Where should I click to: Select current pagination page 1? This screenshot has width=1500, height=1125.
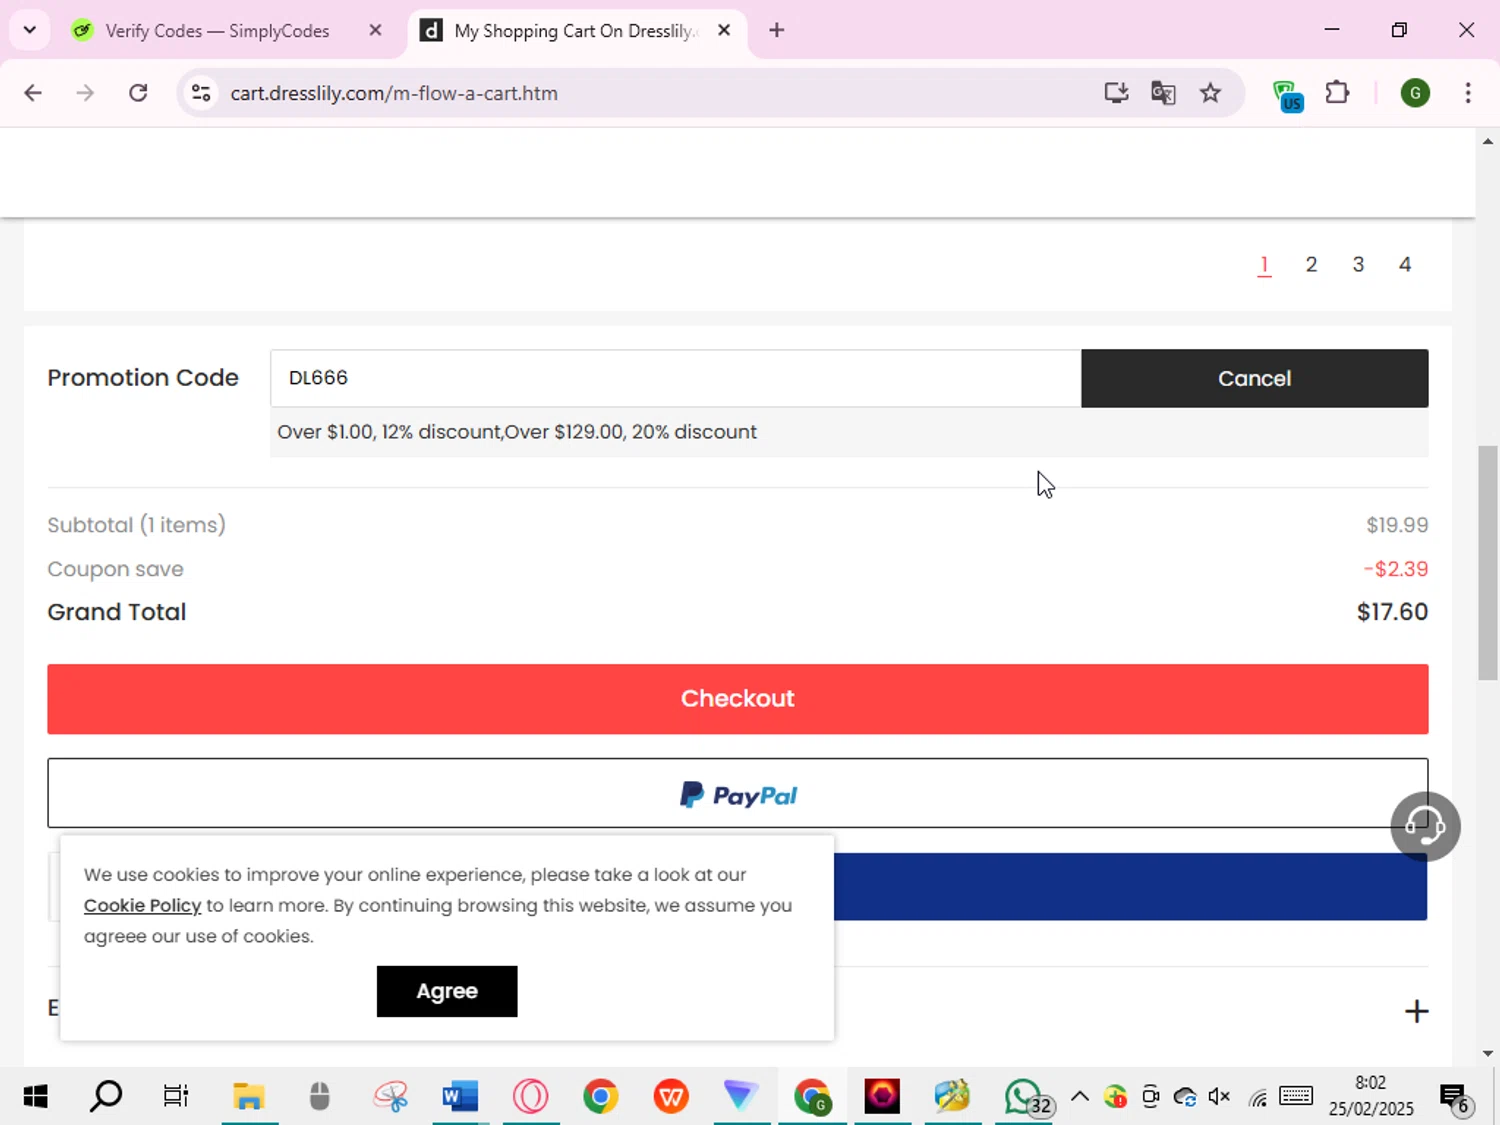point(1264,264)
